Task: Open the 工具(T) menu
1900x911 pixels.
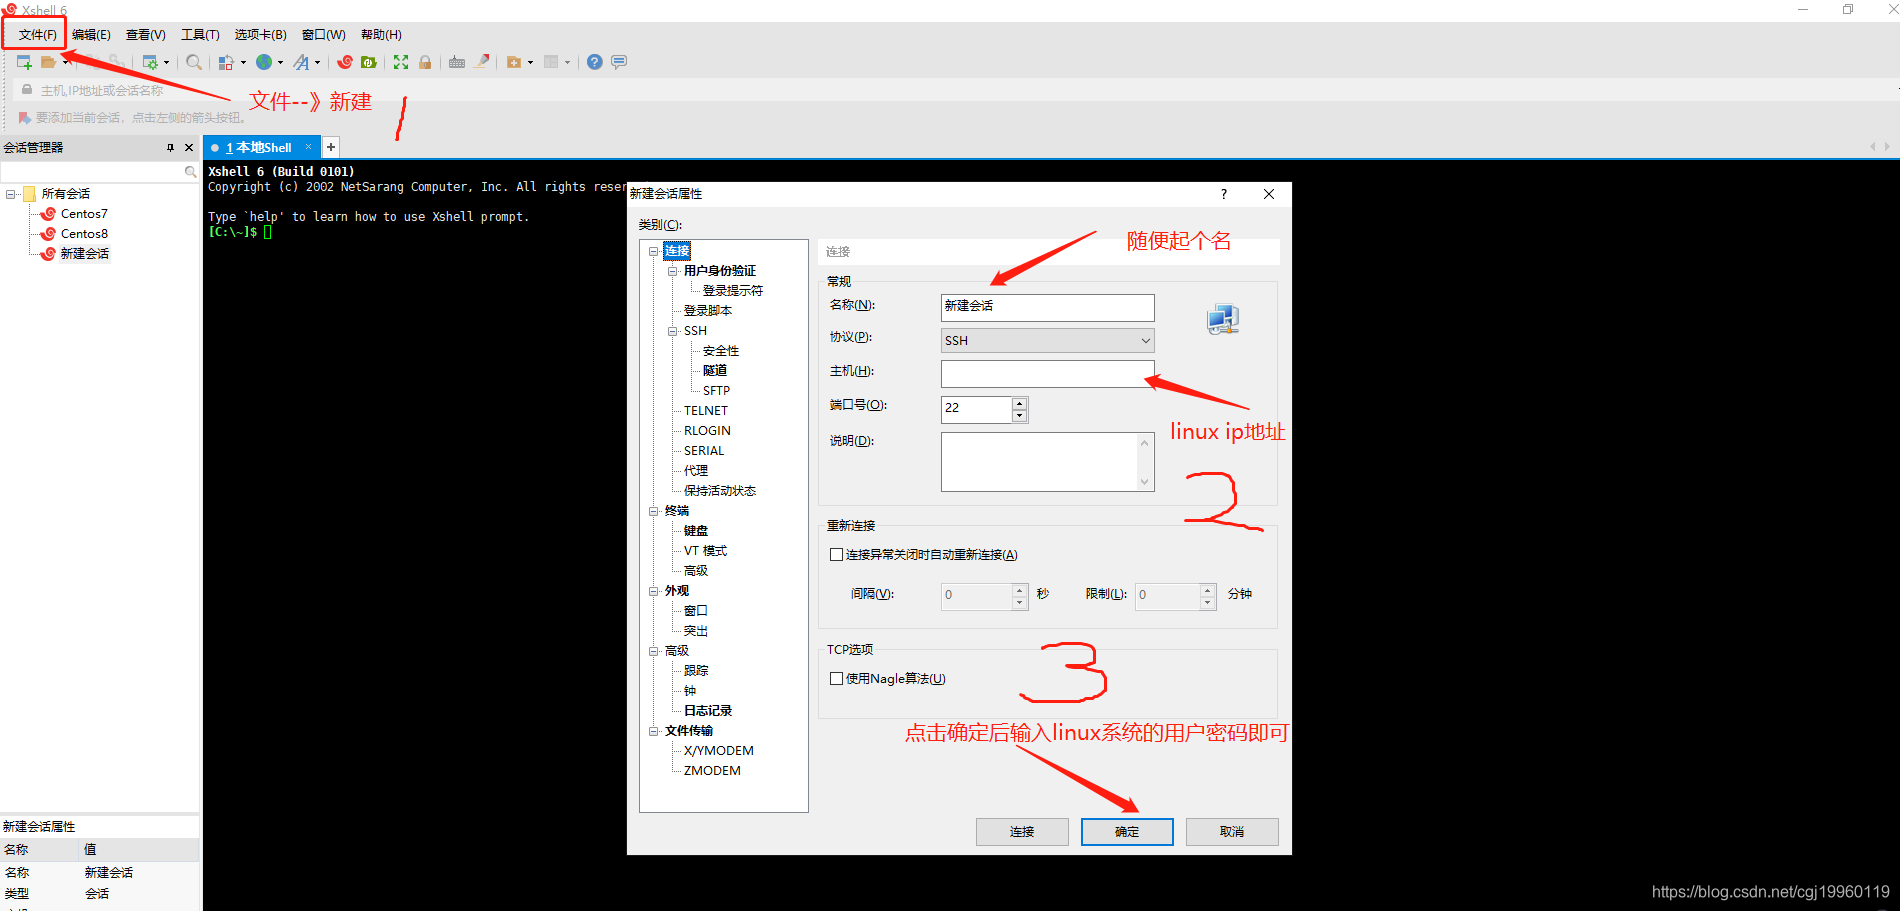Action: [x=200, y=34]
